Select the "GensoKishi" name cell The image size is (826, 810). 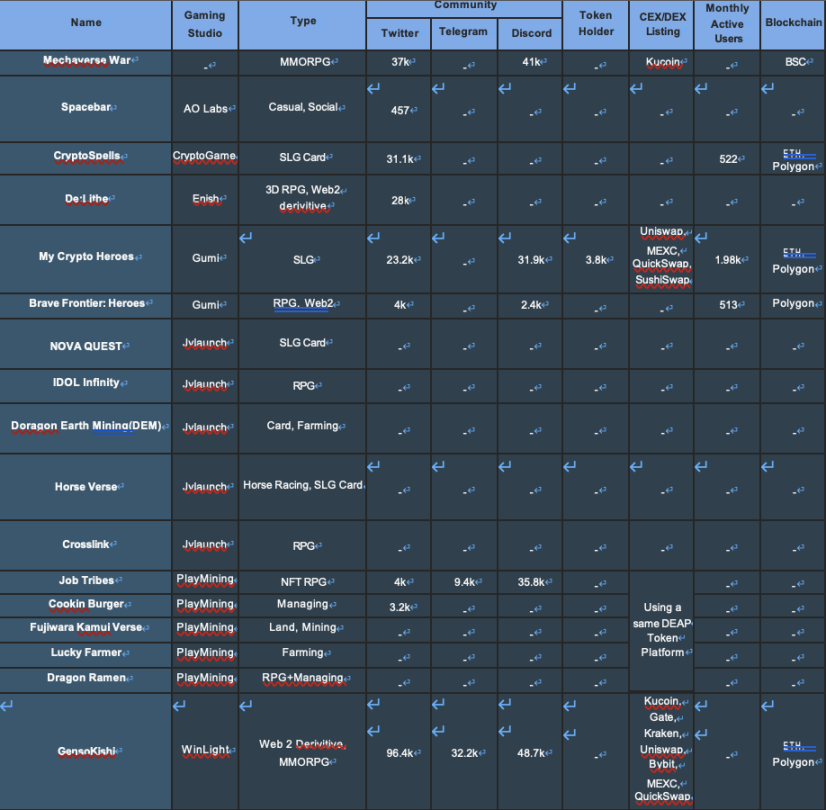pyautogui.click(x=86, y=752)
